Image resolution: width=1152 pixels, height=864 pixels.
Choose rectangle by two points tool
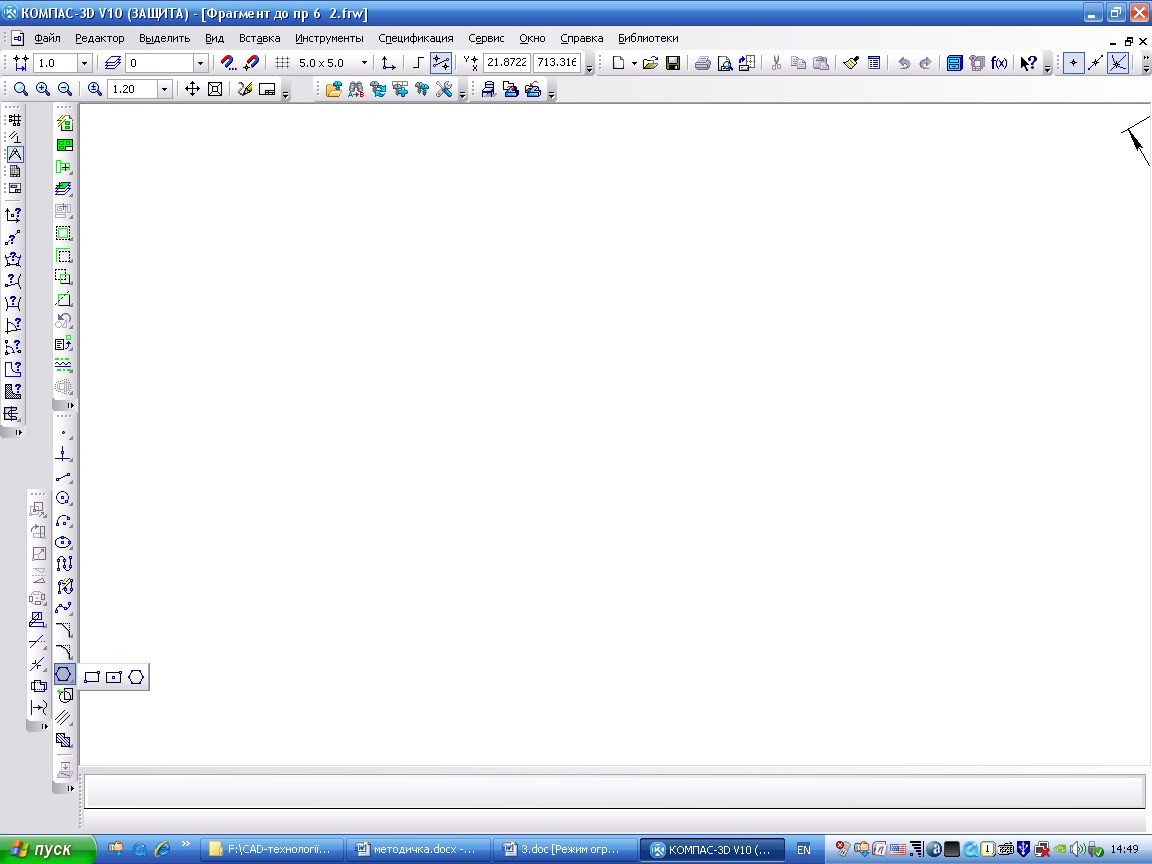92,677
